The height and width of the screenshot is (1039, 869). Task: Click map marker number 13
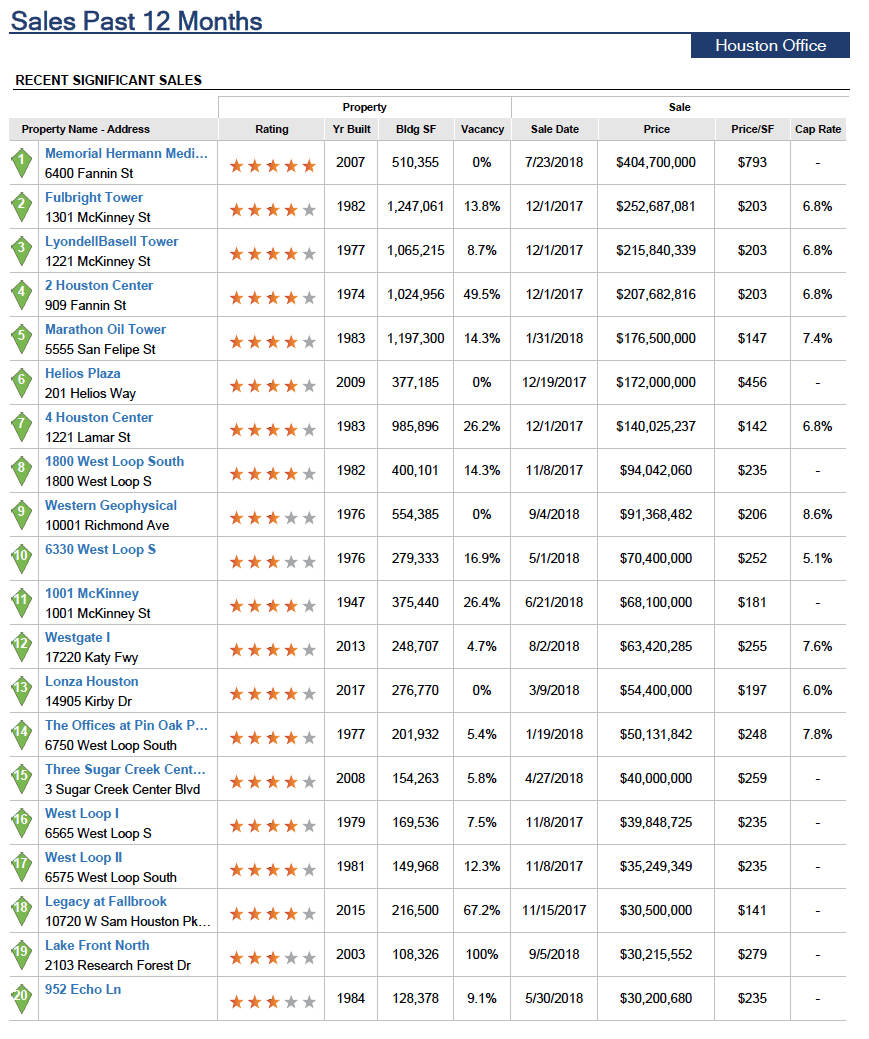[22, 691]
